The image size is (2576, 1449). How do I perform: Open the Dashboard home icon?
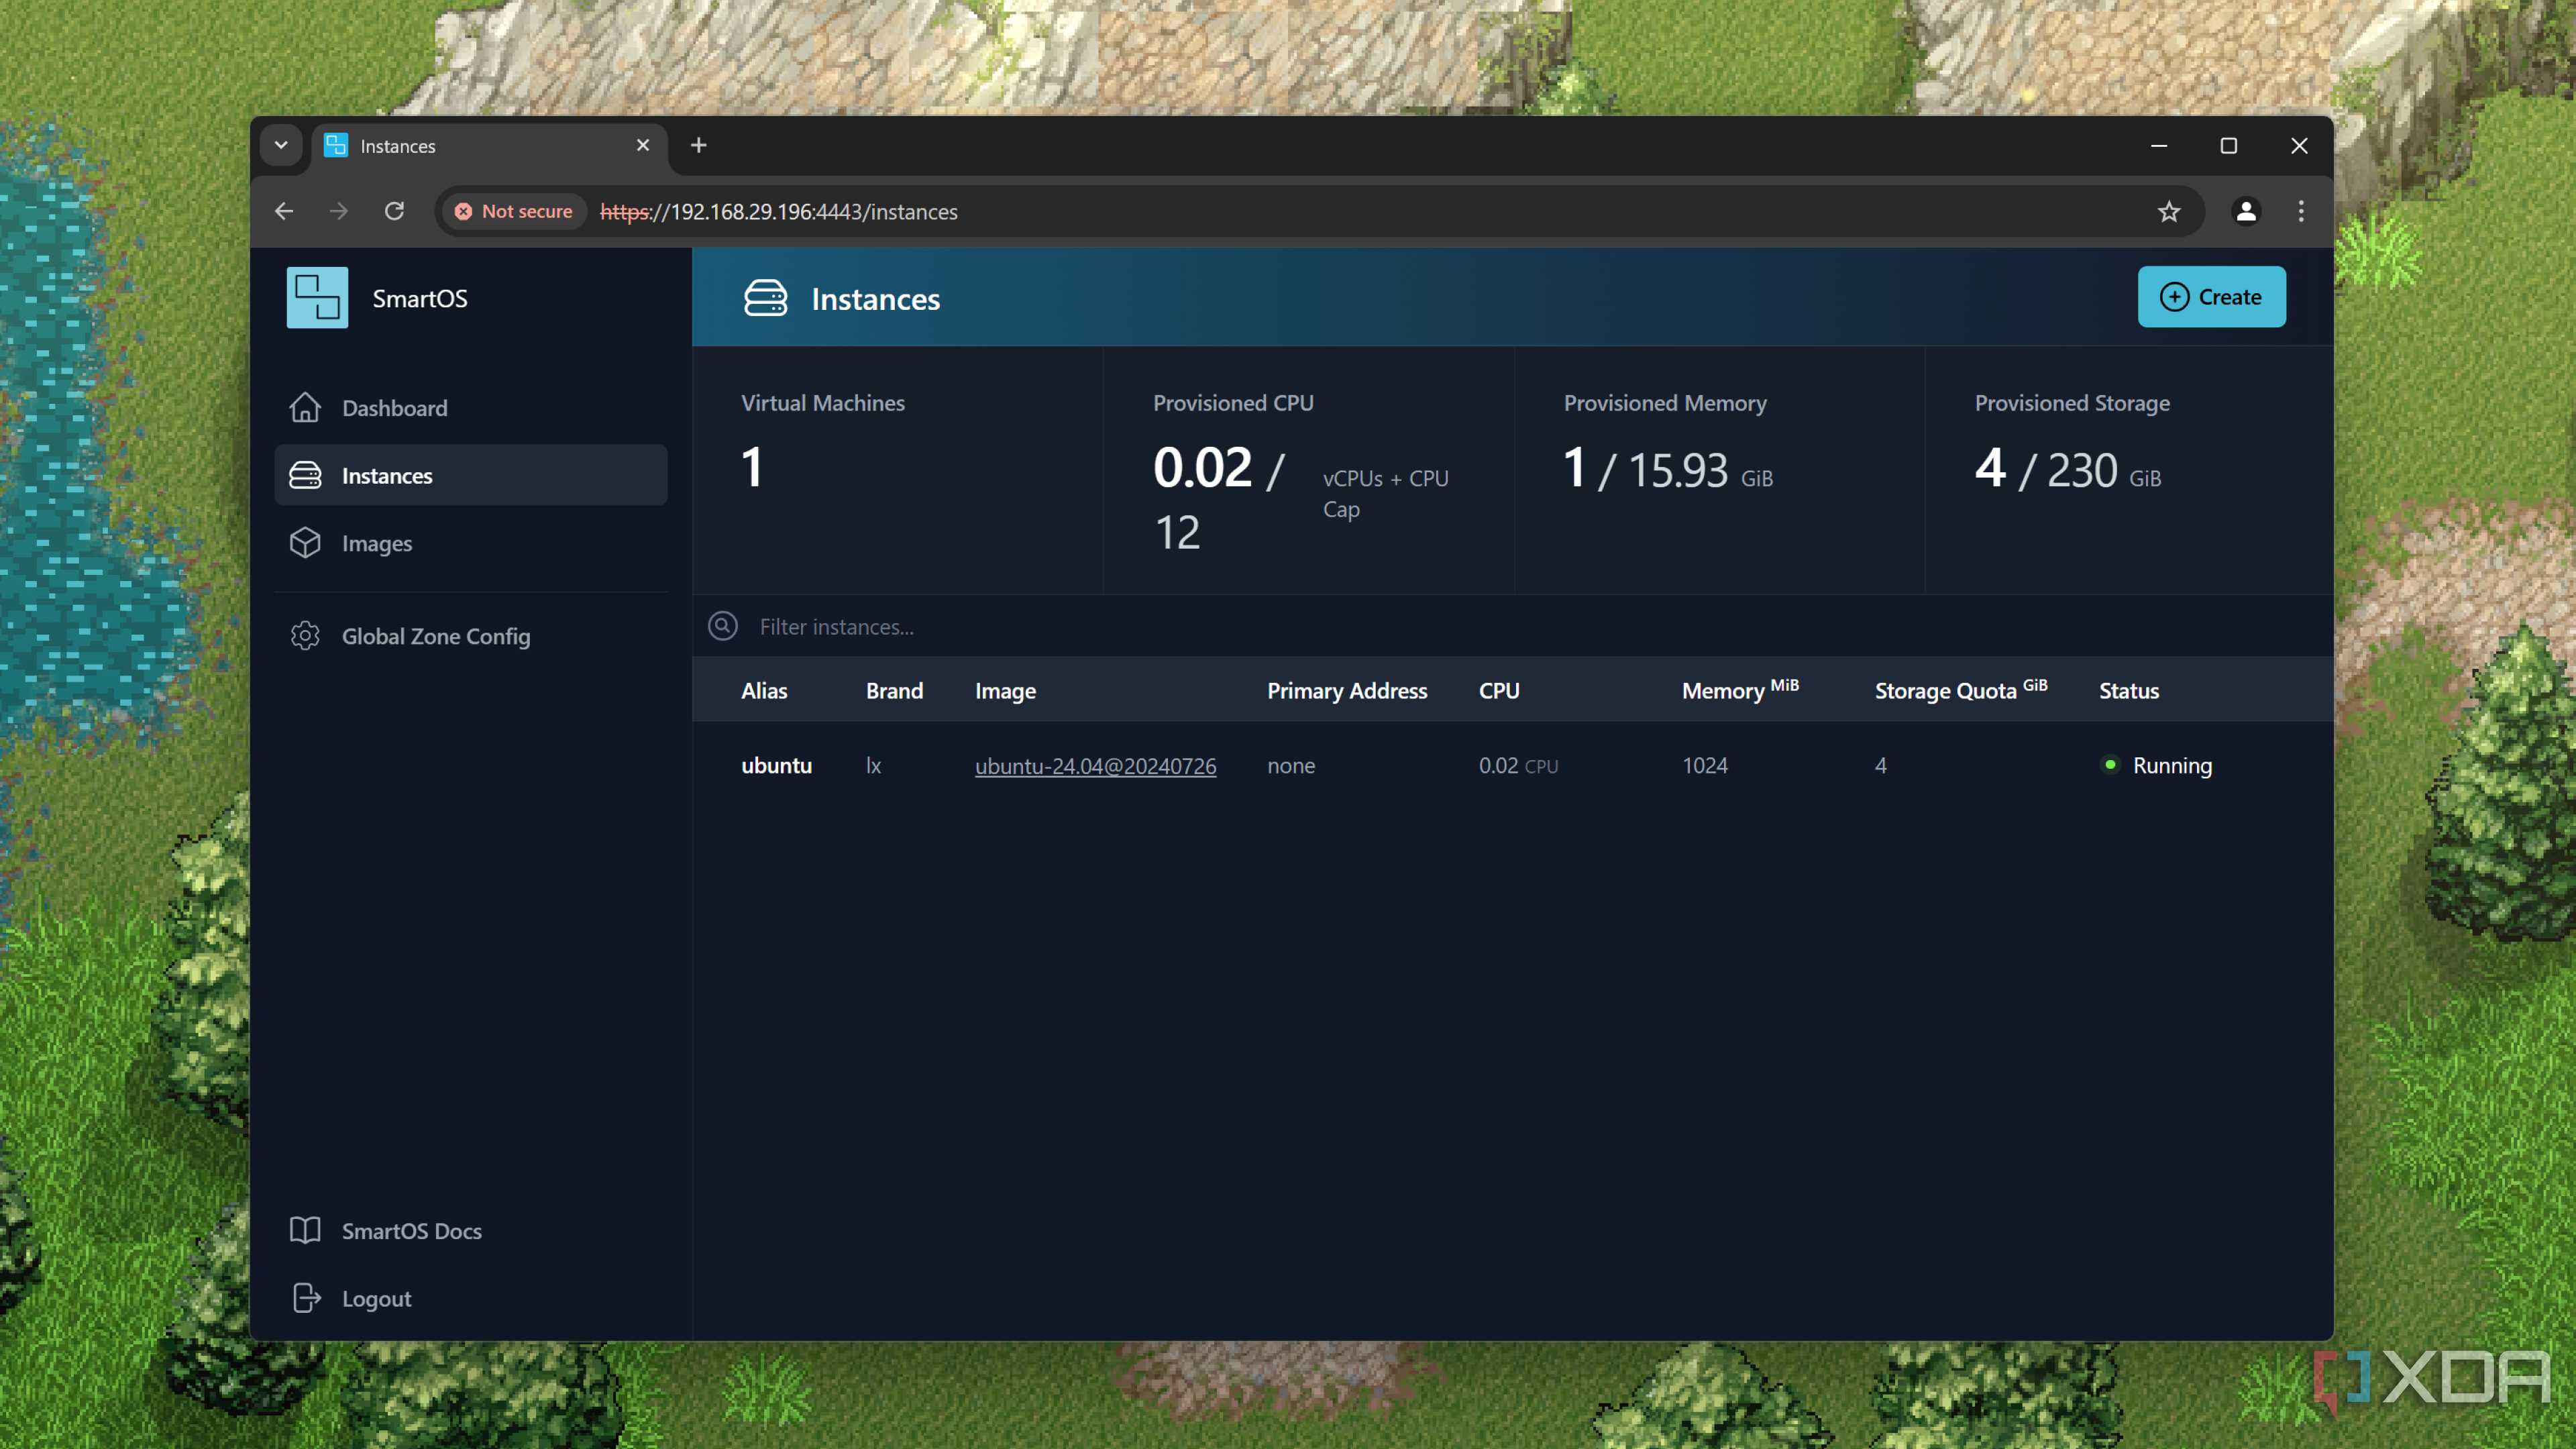pyautogui.click(x=305, y=408)
